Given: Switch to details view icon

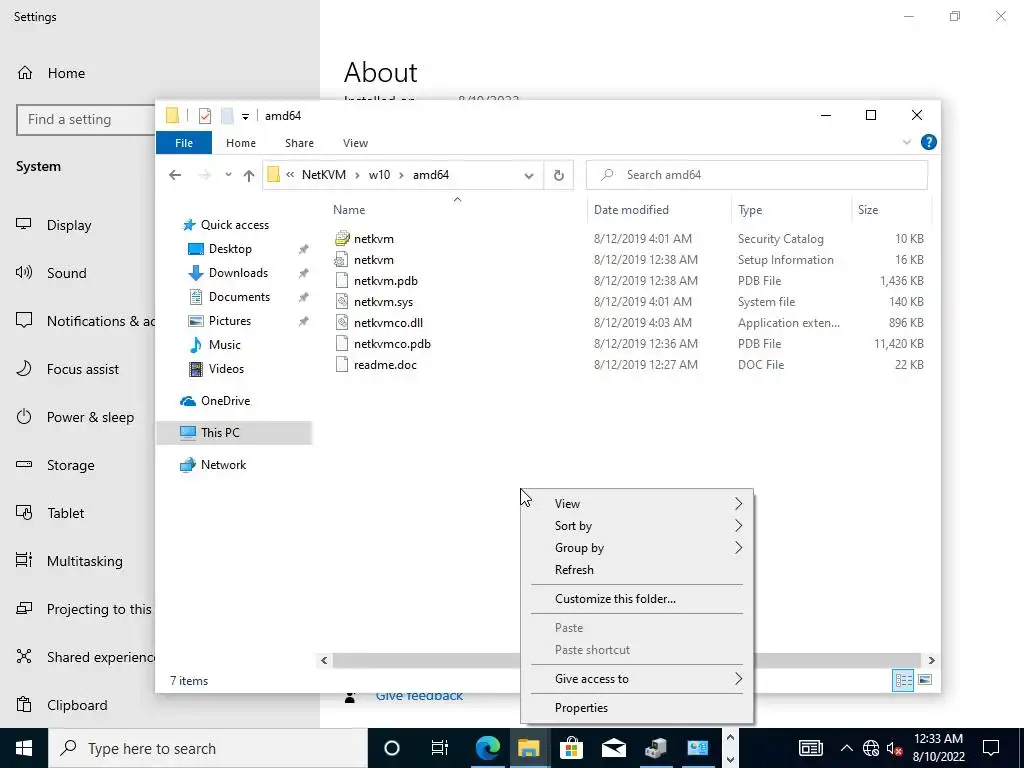Looking at the screenshot, I should tap(903, 680).
